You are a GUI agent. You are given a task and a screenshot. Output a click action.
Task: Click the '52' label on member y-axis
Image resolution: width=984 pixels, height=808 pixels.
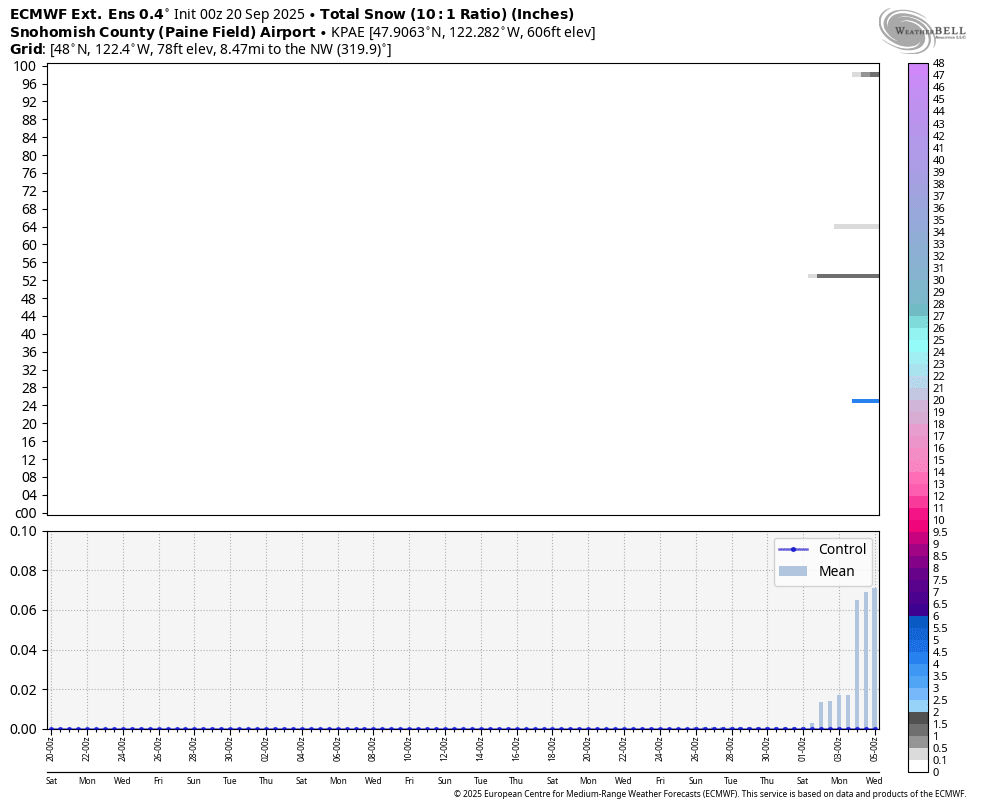29,281
